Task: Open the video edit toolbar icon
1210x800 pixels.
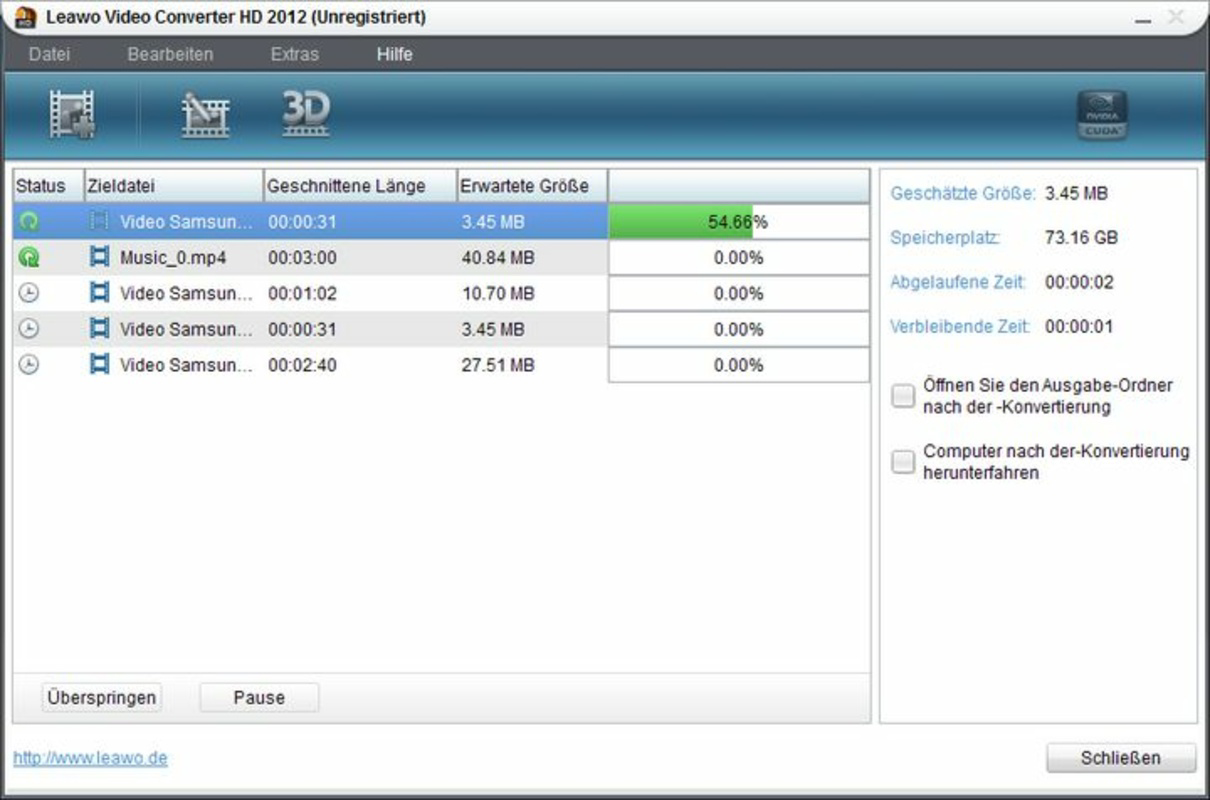Action: (x=205, y=115)
